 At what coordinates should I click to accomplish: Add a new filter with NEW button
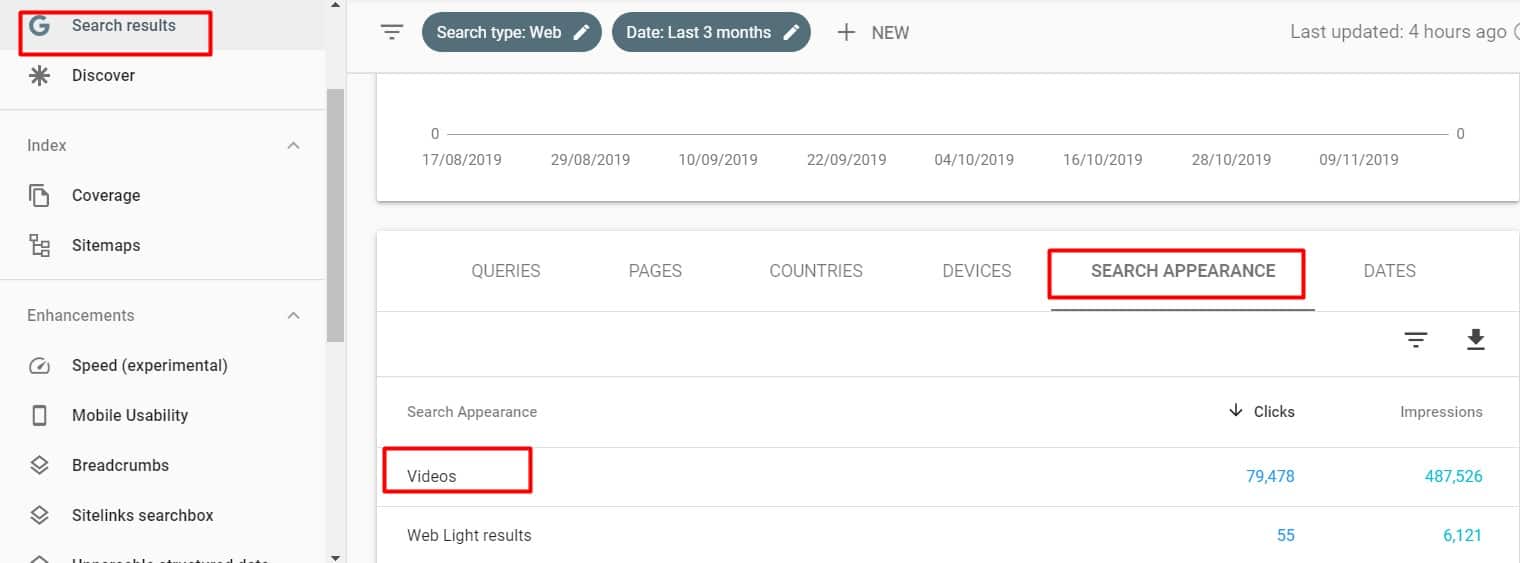[x=873, y=32]
